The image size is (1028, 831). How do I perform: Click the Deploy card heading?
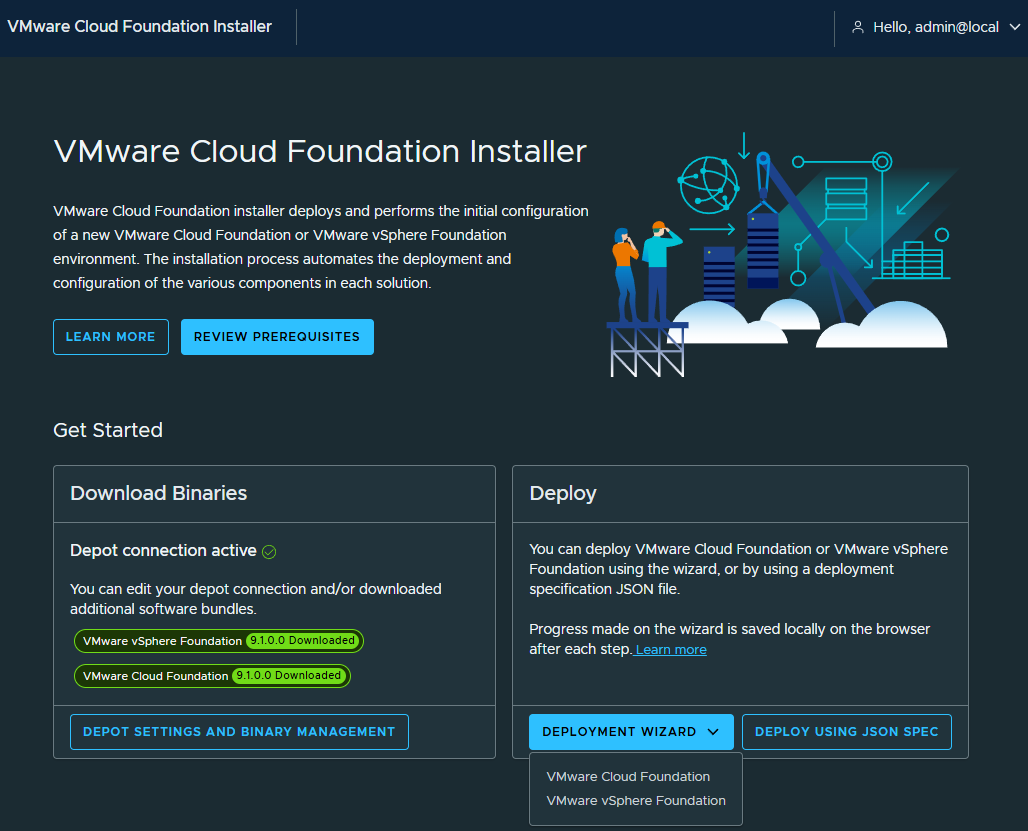point(563,493)
